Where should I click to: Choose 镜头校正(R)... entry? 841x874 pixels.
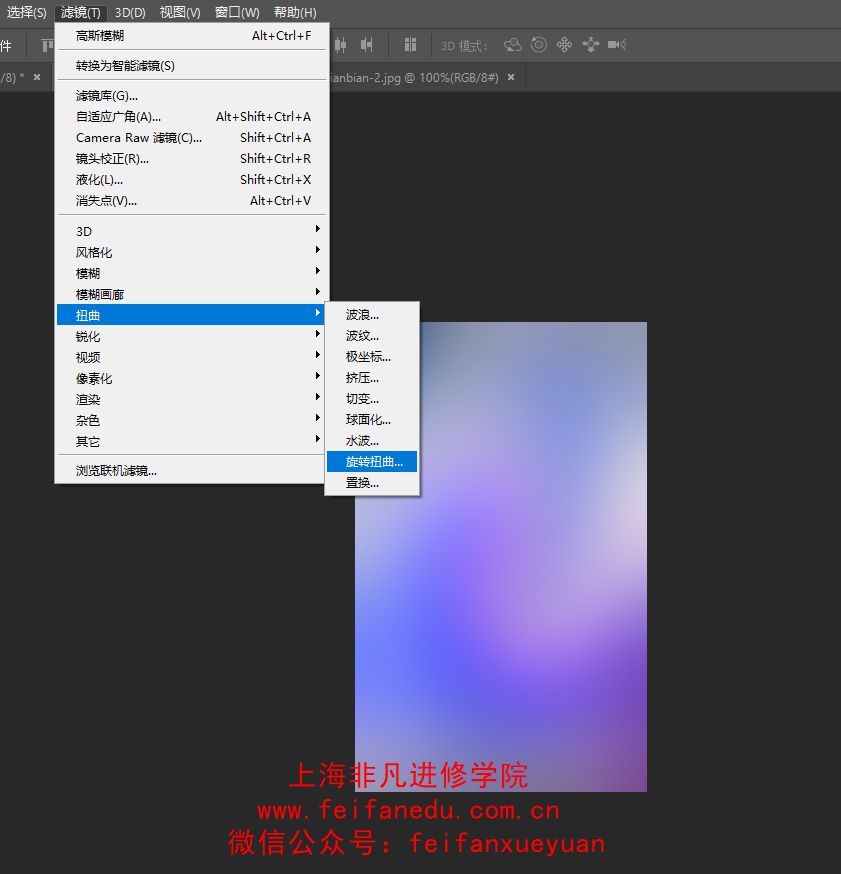pyautogui.click(x=192, y=159)
